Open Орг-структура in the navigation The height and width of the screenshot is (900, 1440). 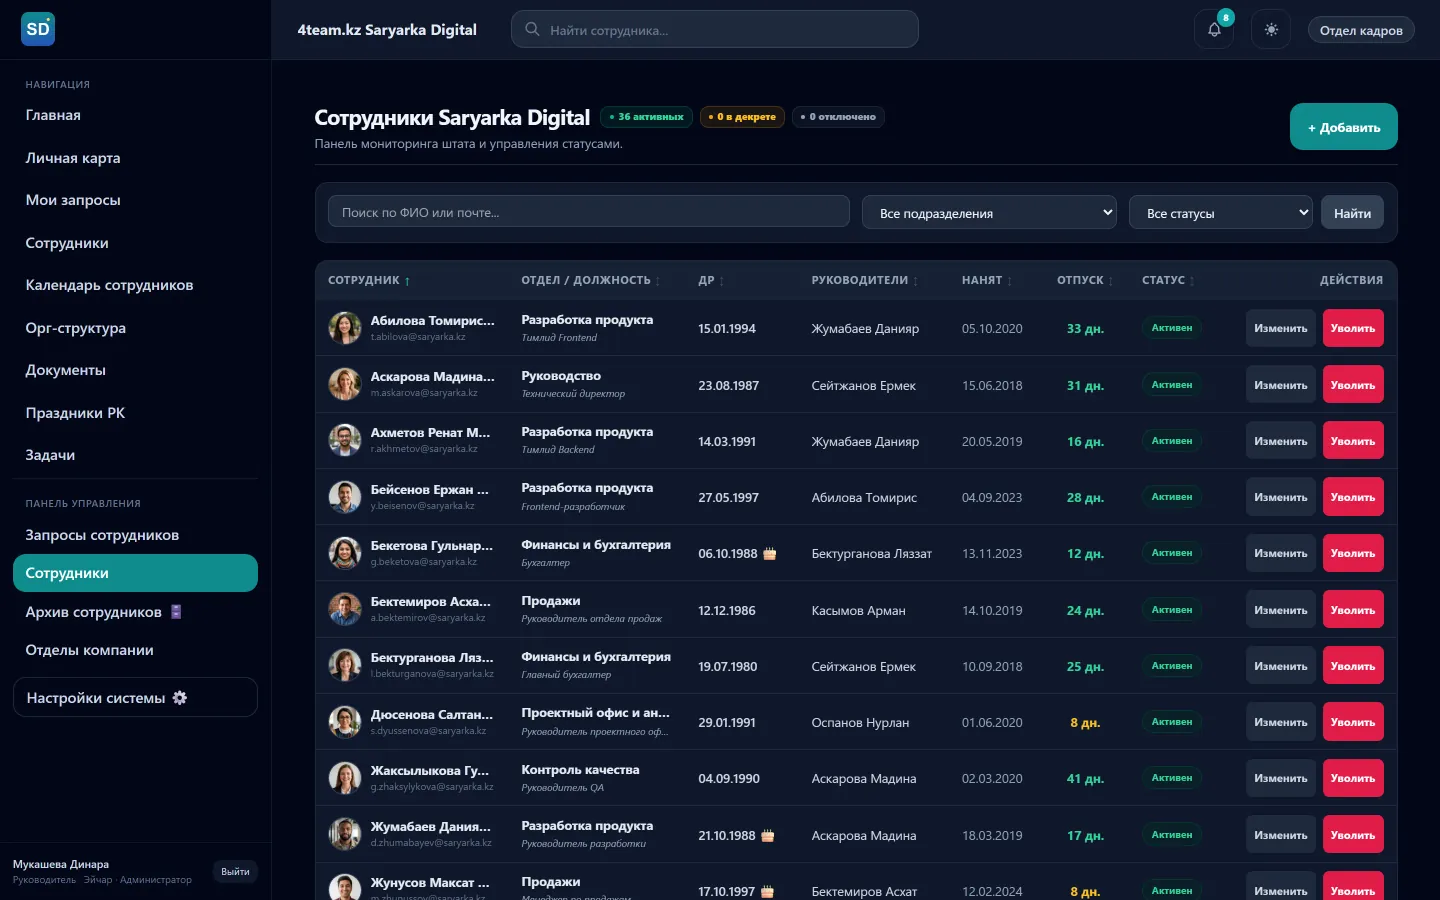point(76,328)
